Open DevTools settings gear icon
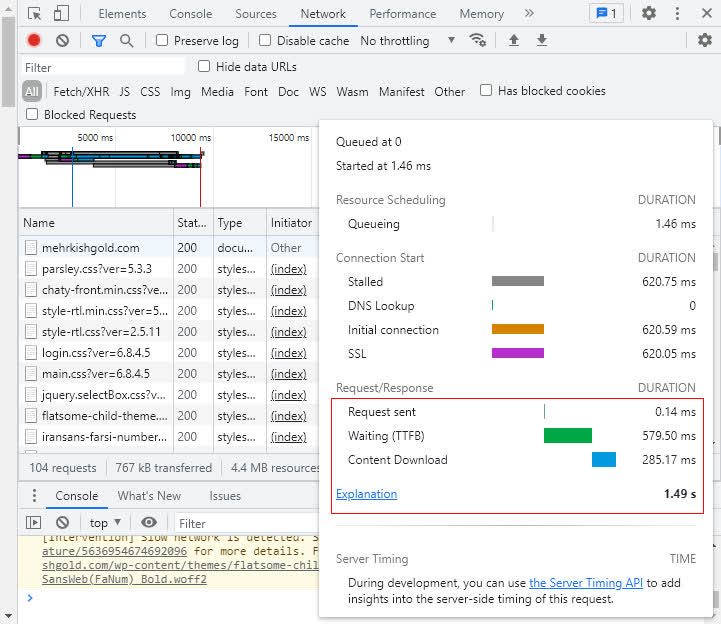The height and width of the screenshot is (624, 721). coord(649,13)
